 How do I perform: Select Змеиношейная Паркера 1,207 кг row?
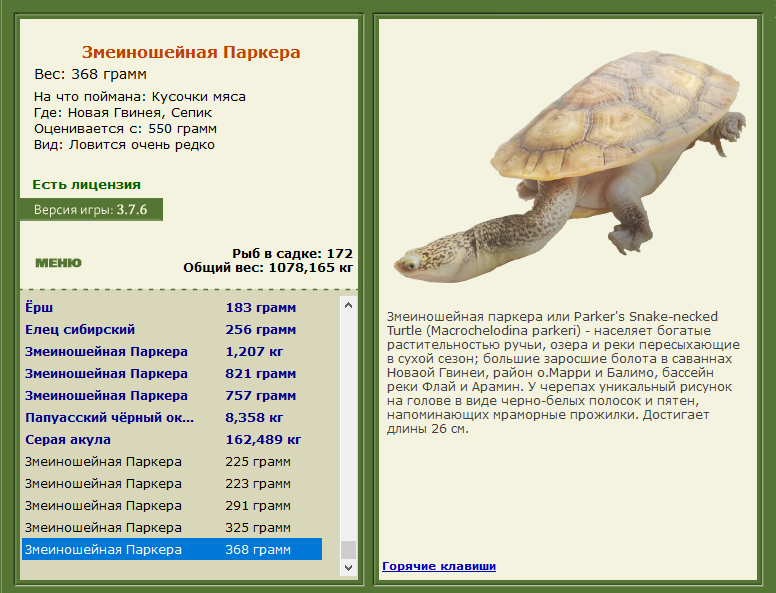[x=172, y=351]
